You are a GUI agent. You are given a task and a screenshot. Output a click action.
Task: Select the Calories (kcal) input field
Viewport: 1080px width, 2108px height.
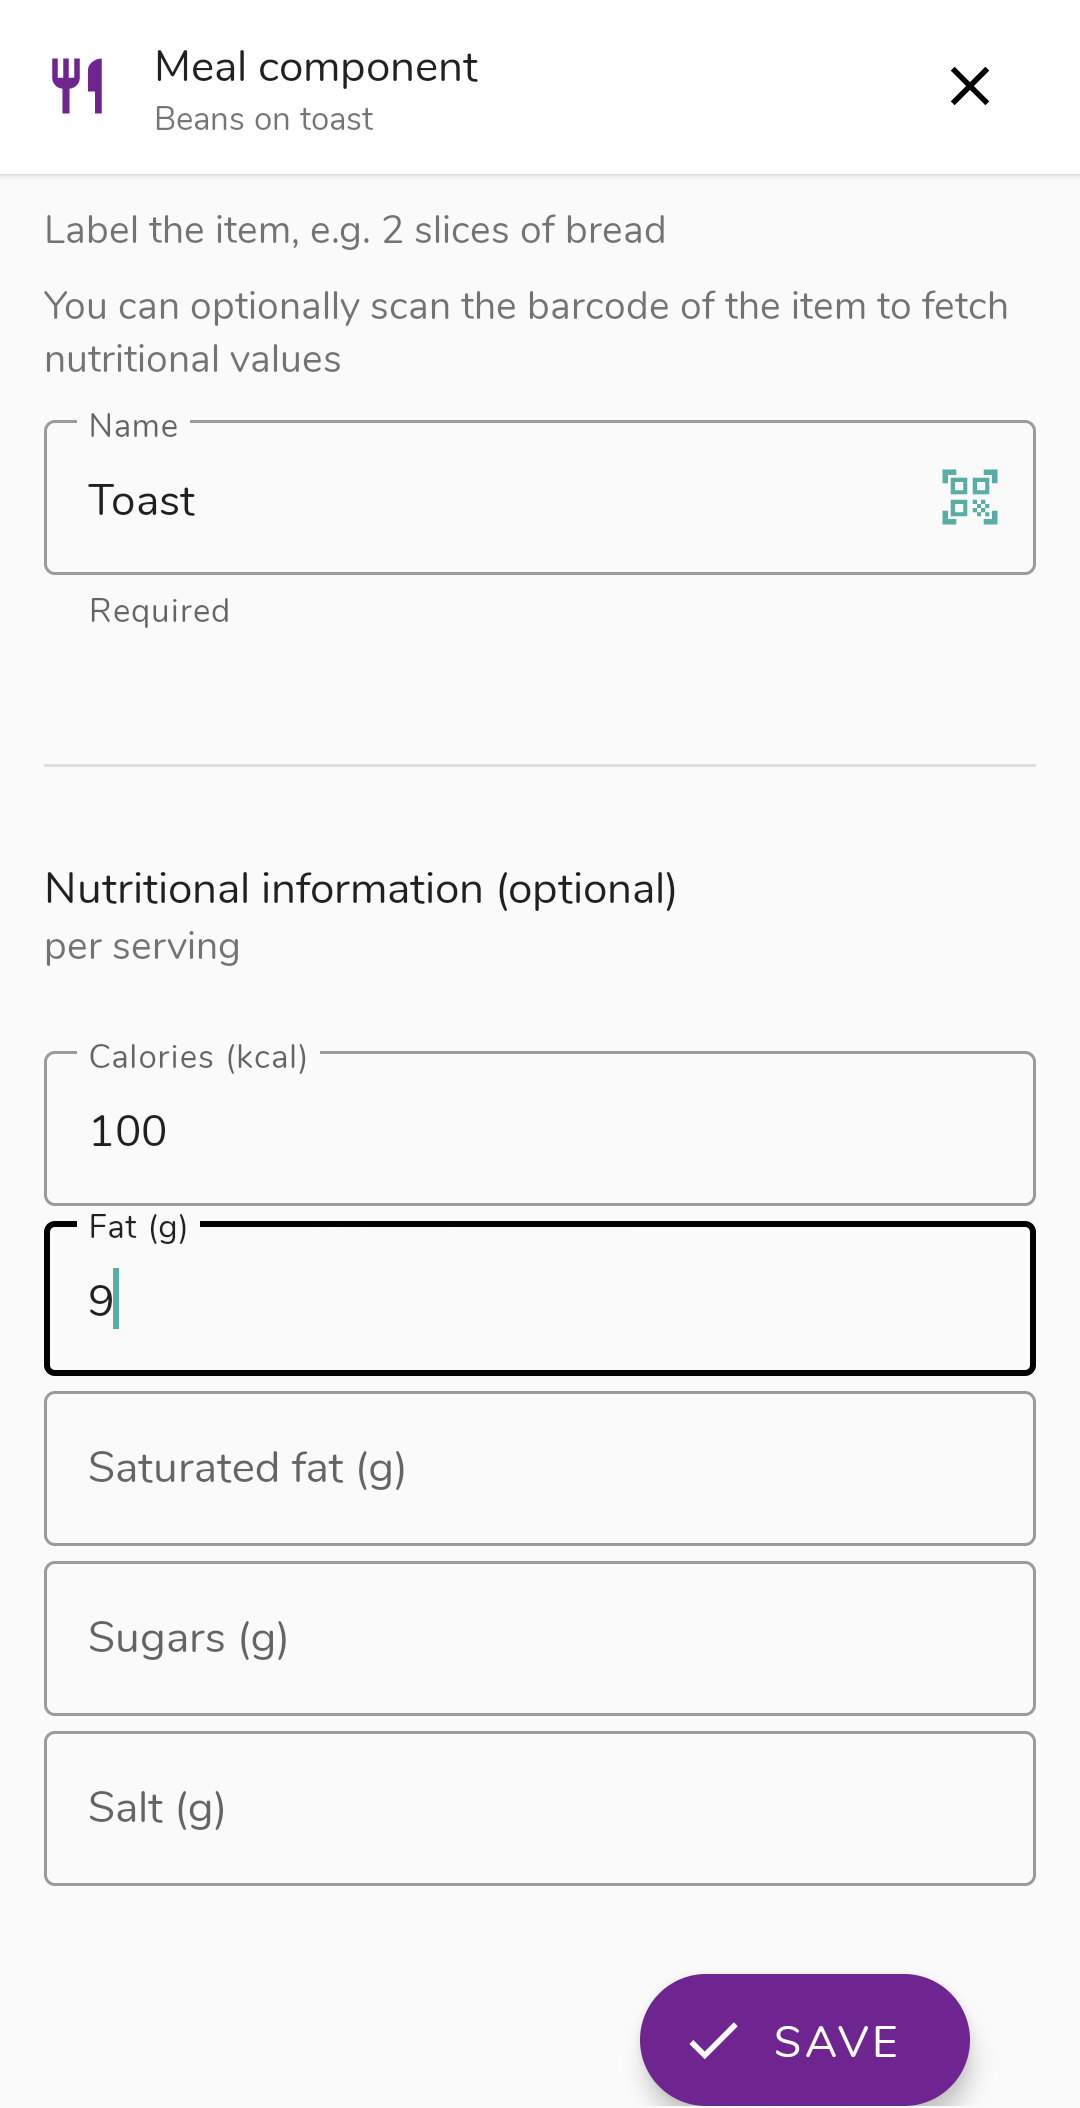coord(540,1128)
